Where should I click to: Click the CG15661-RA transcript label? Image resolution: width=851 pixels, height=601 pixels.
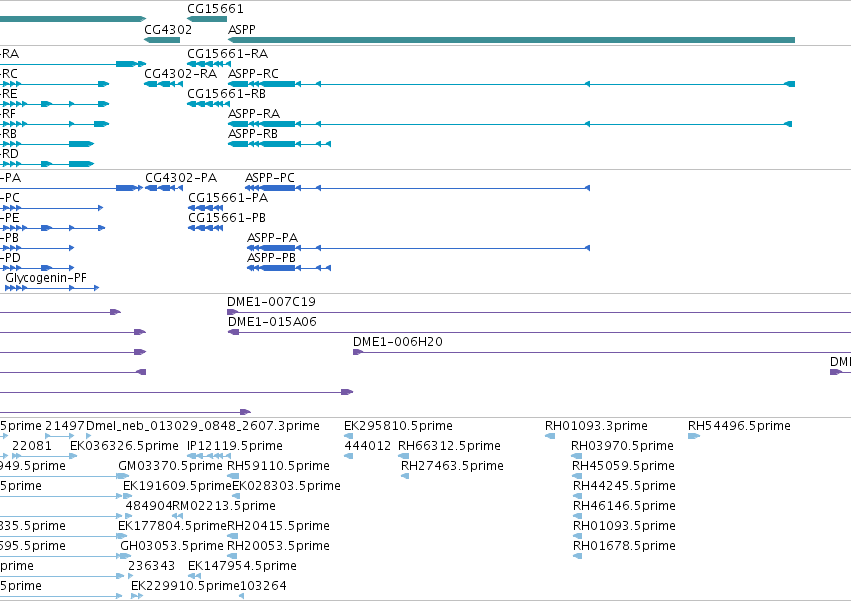227,54
